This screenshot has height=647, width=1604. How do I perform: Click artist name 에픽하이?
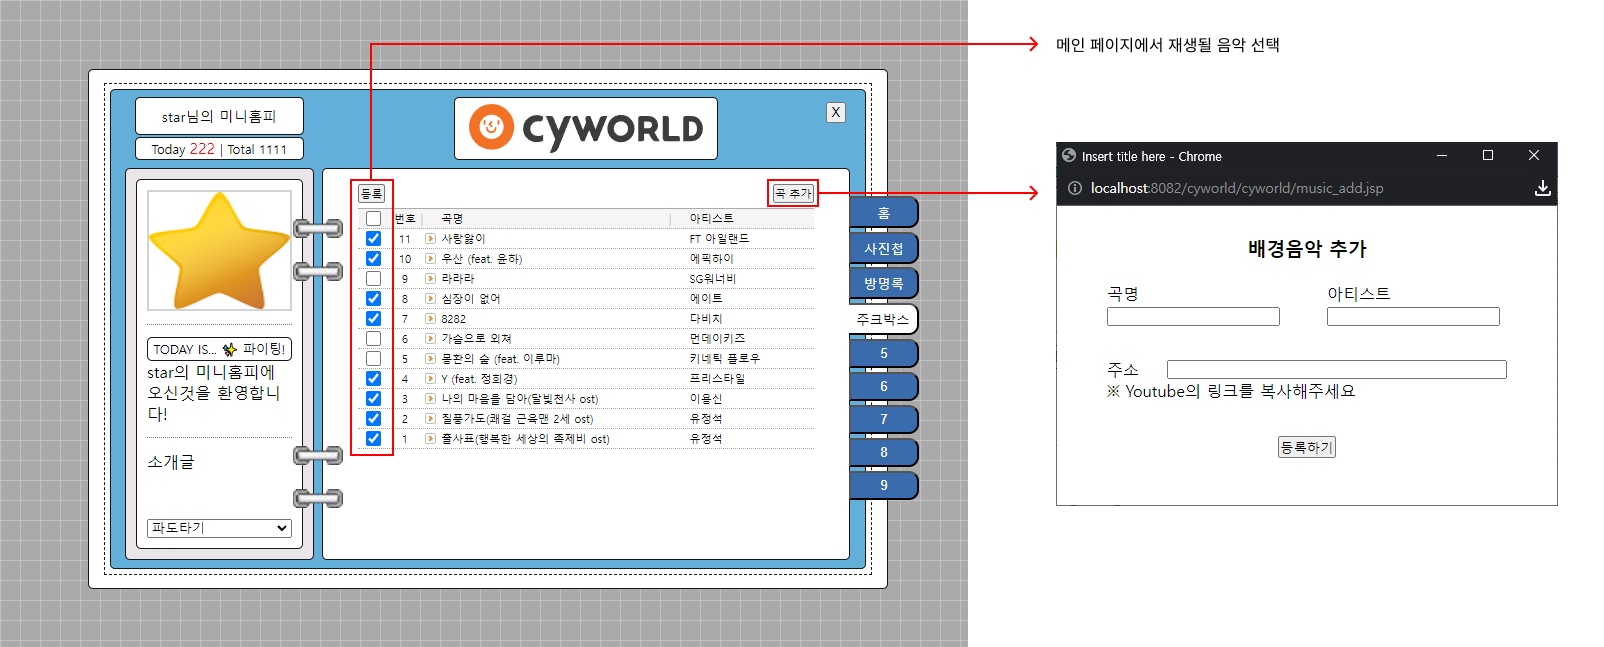pyautogui.click(x=711, y=258)
